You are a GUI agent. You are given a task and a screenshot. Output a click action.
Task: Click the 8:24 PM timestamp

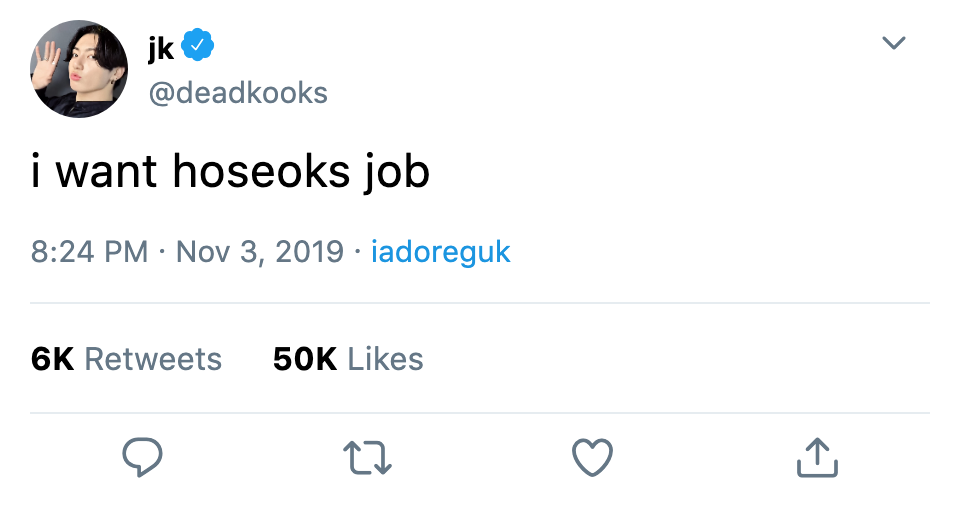(x=89, y=252)
